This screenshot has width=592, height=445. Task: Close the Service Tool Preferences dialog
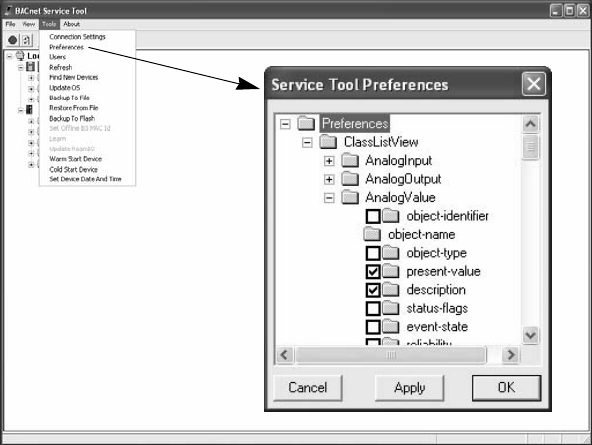click(533, 84)
